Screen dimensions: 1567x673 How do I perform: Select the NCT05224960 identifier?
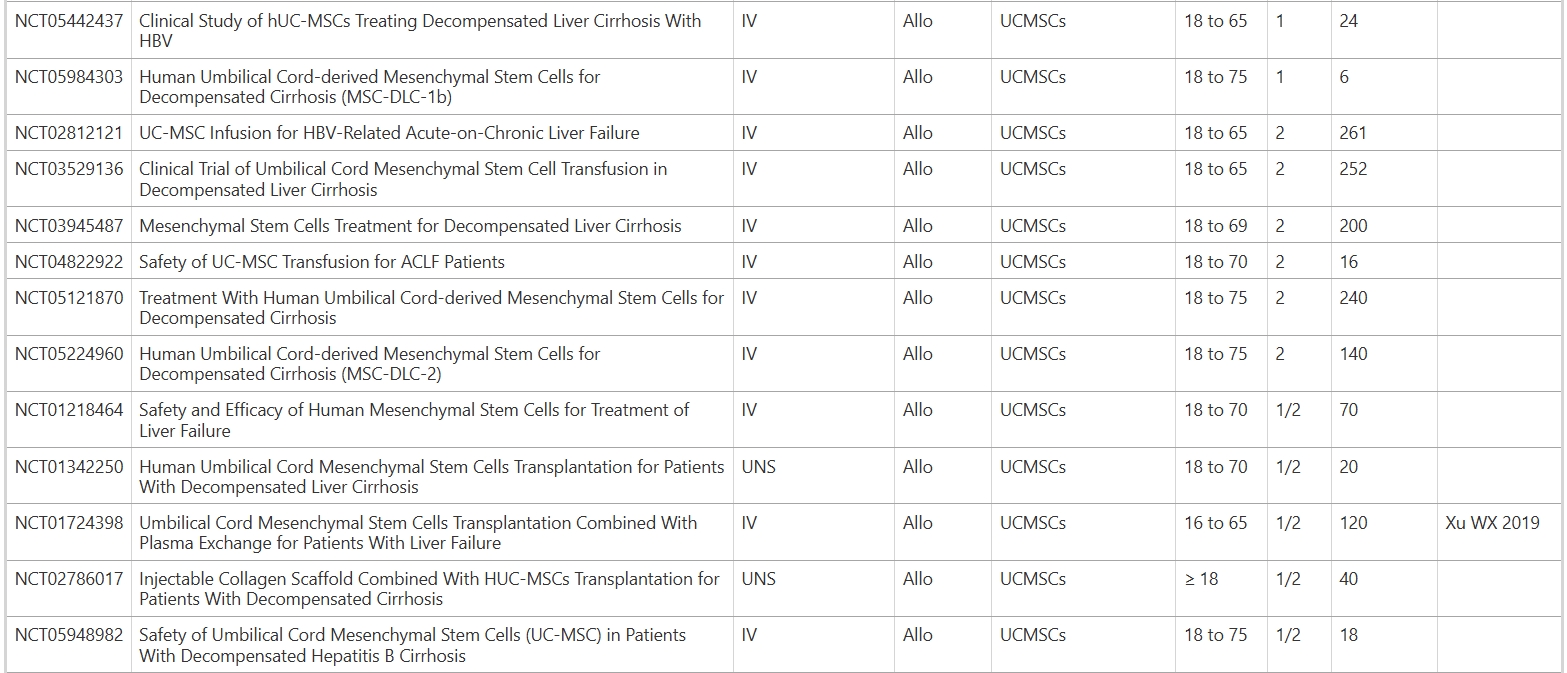69,354
